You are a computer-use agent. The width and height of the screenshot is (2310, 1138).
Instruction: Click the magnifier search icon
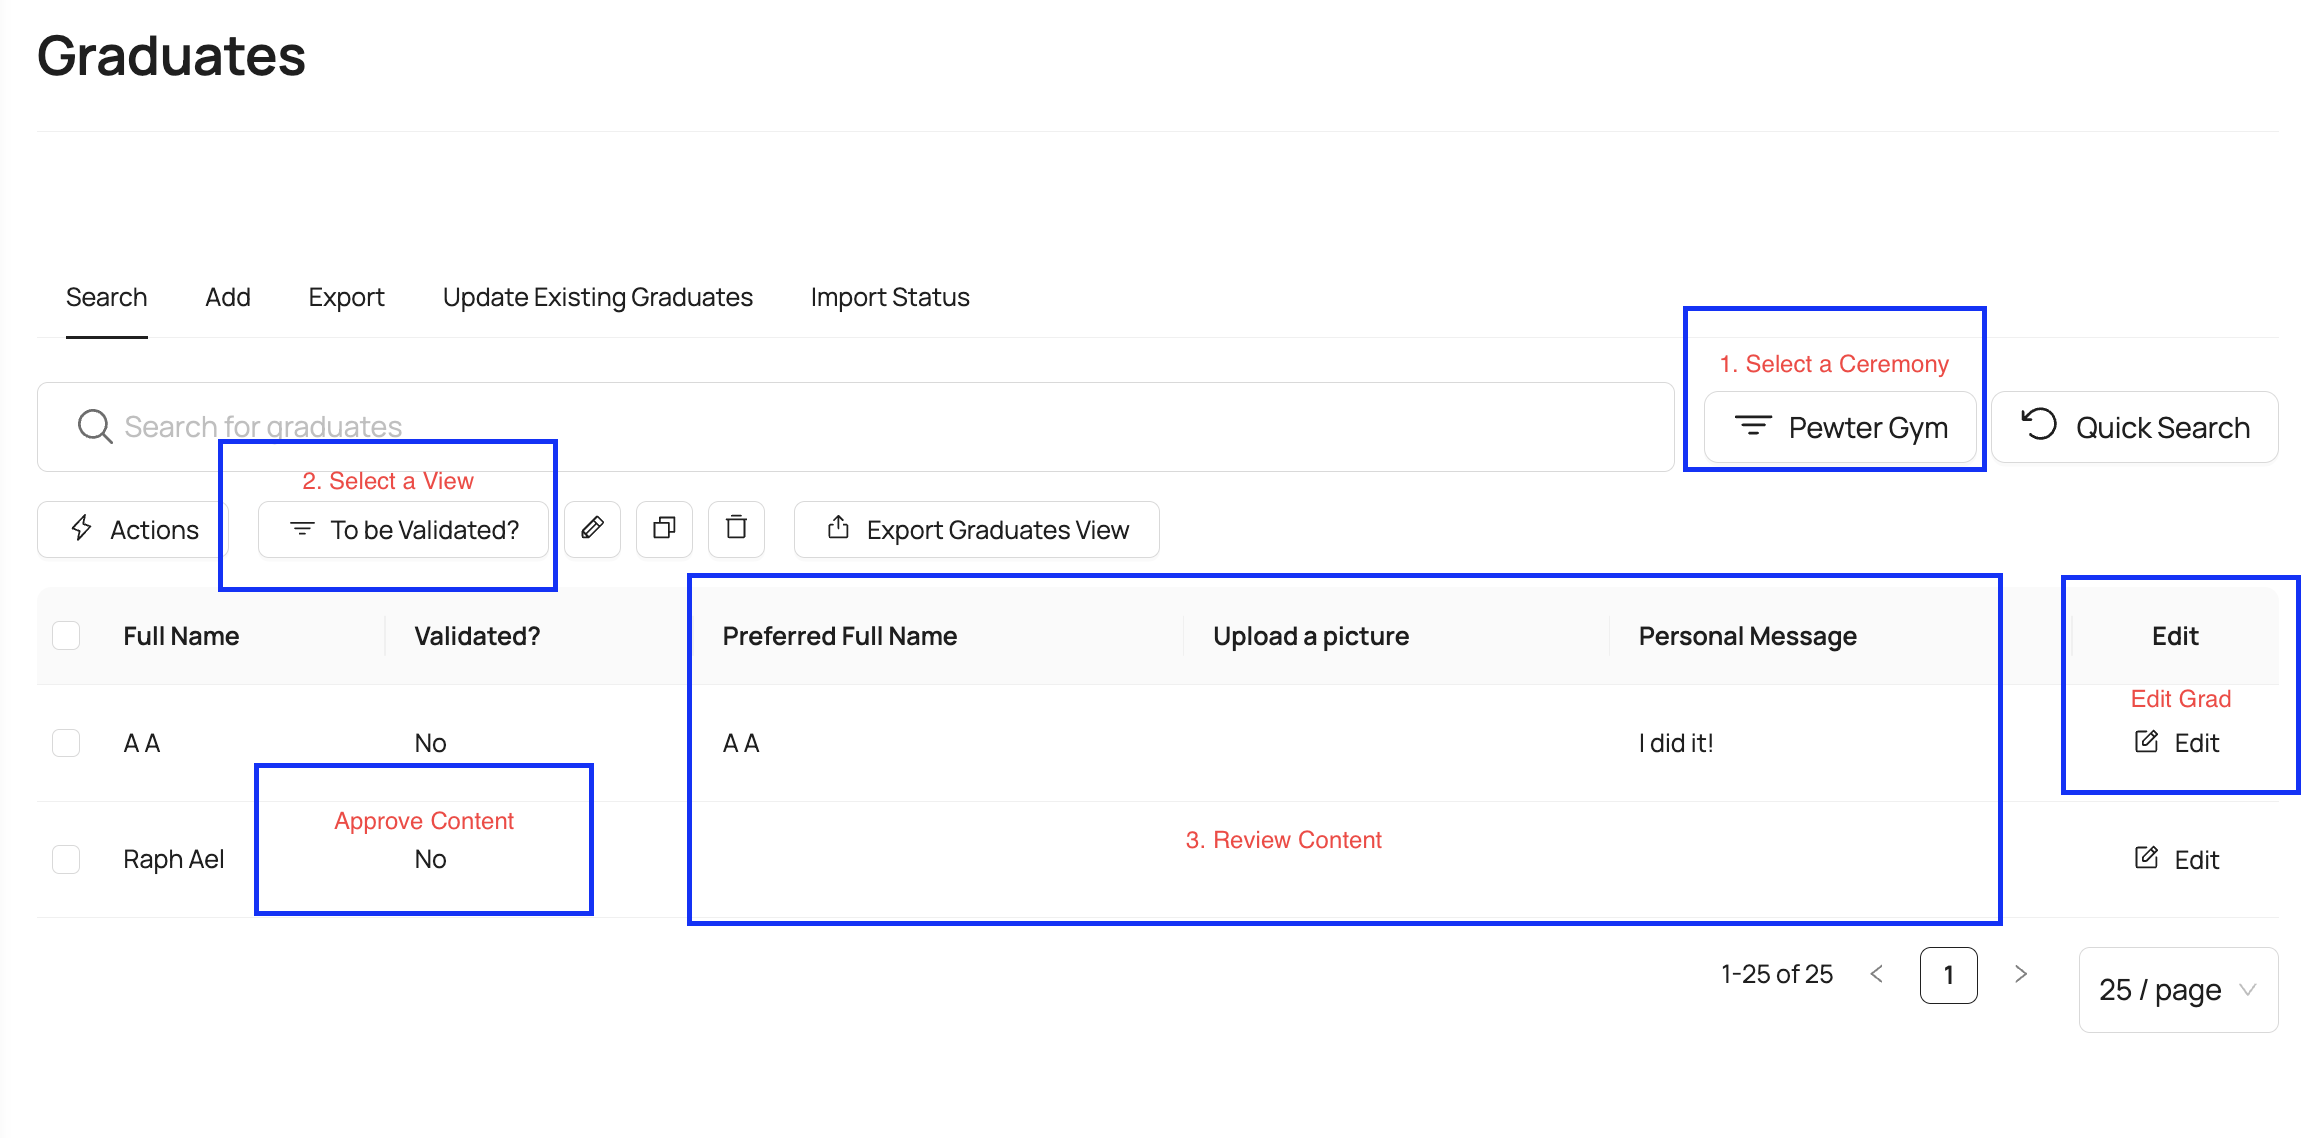95,427
